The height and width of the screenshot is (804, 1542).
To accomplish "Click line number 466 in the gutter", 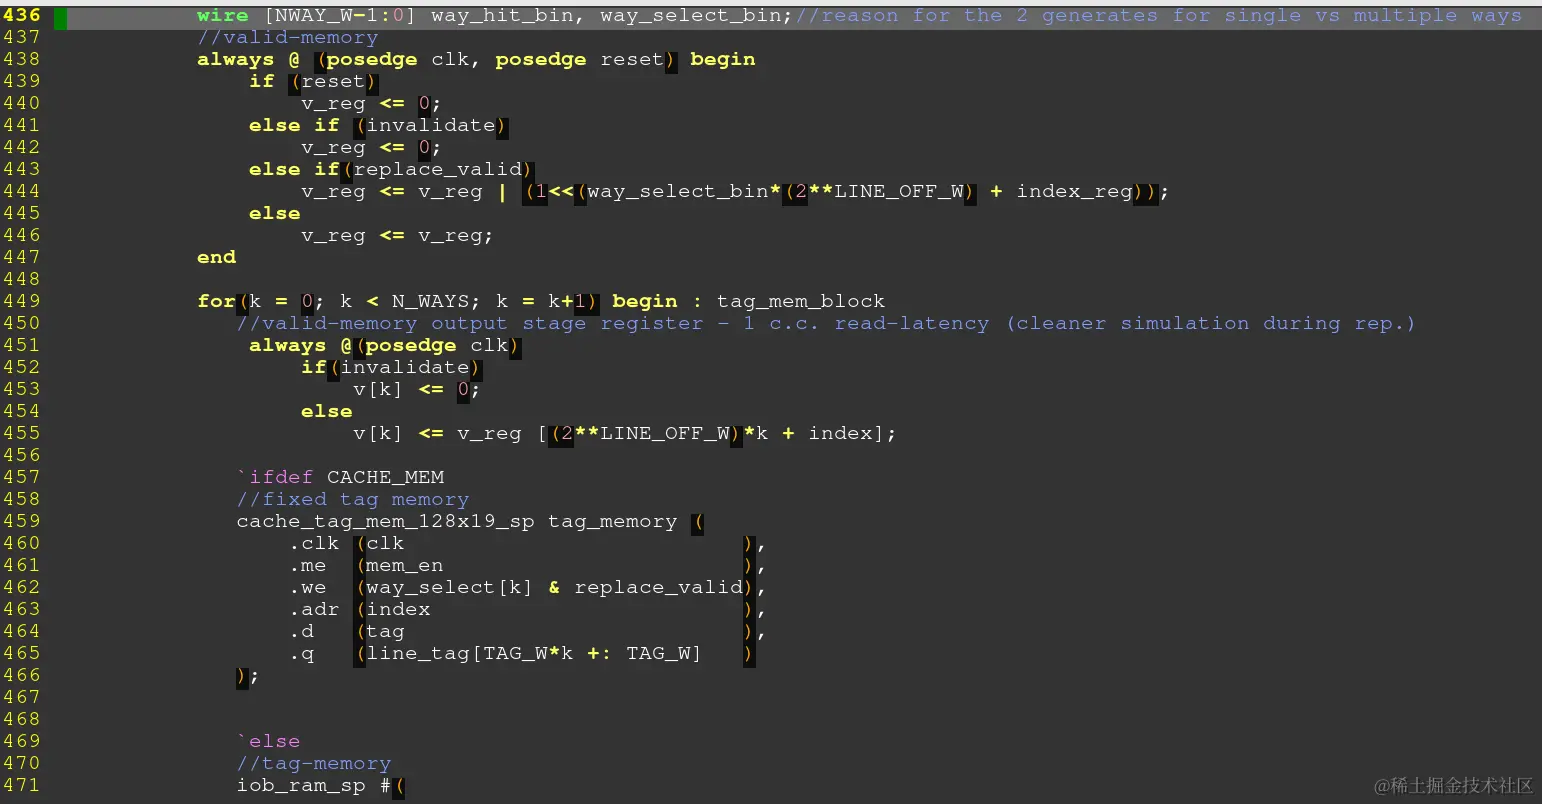I will click(x=22, y=675).
